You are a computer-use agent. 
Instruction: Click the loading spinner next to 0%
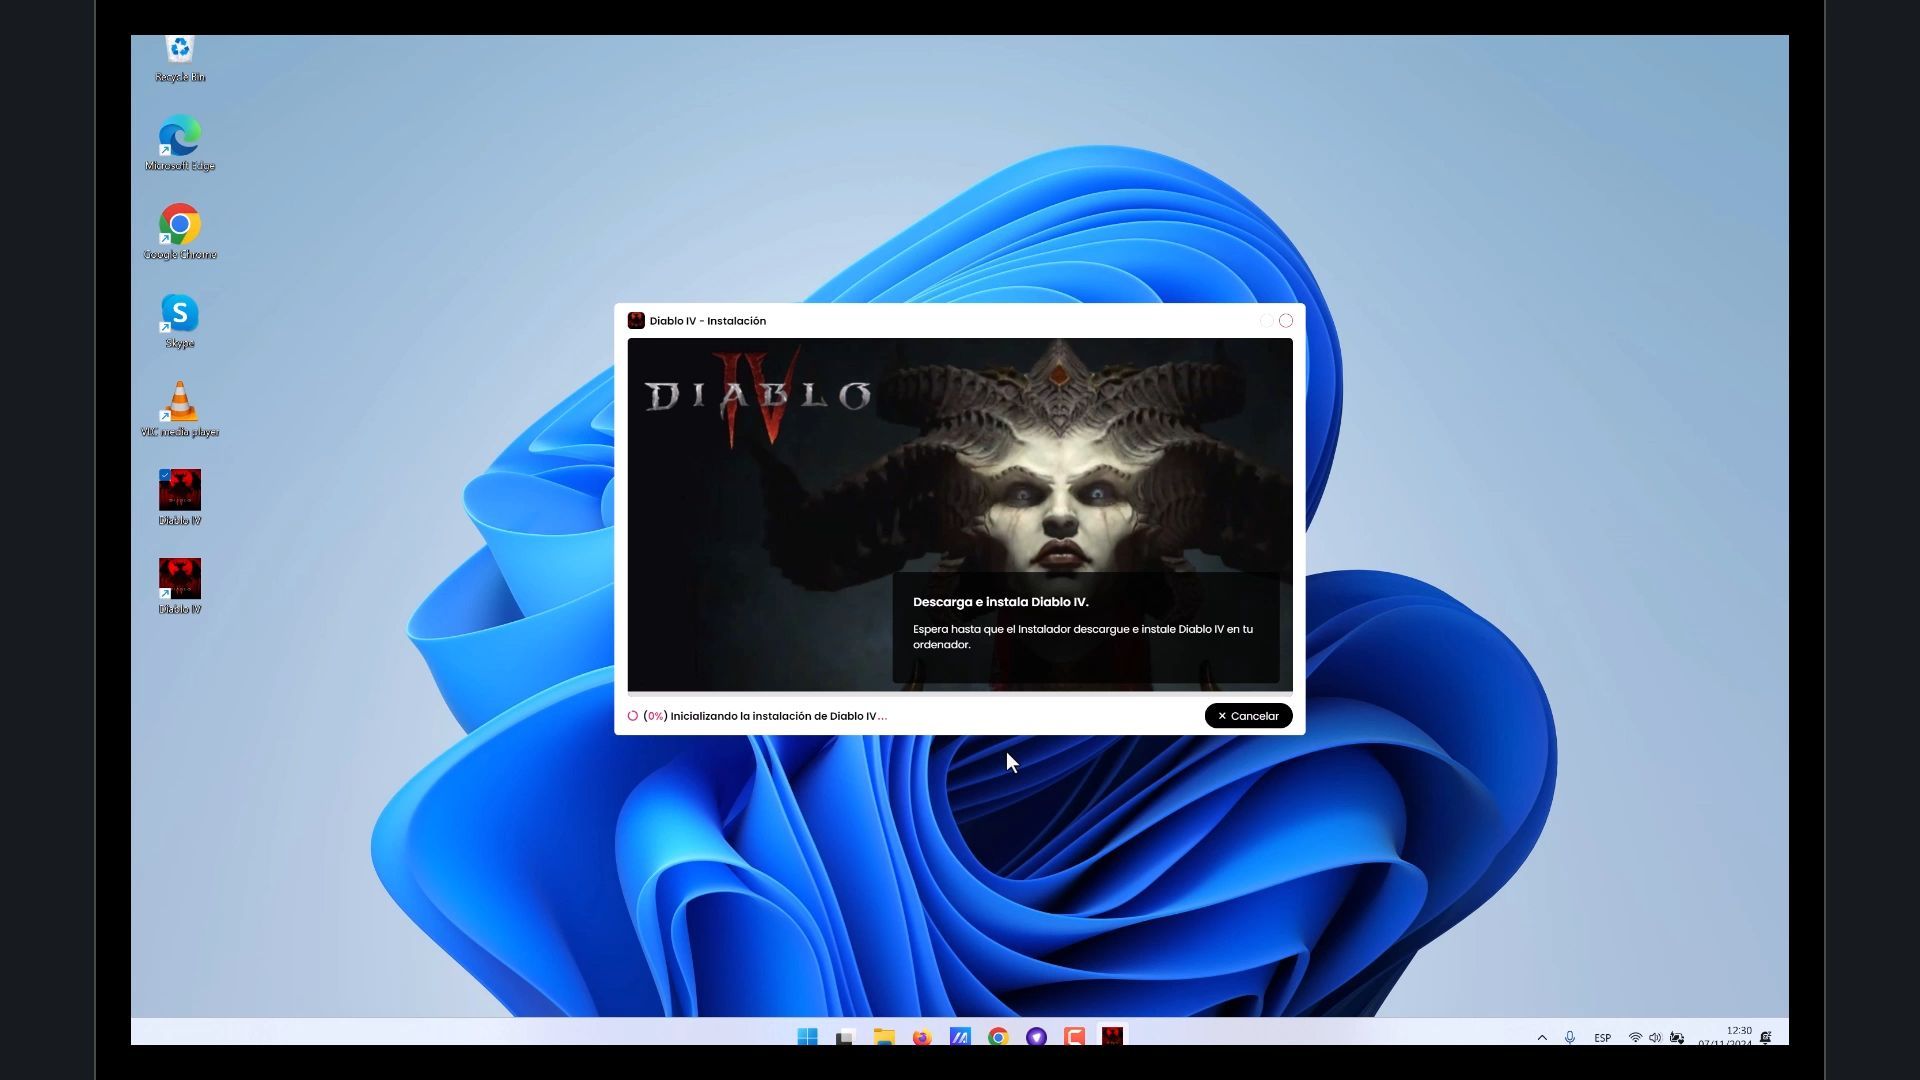click(x=633, y=716)
